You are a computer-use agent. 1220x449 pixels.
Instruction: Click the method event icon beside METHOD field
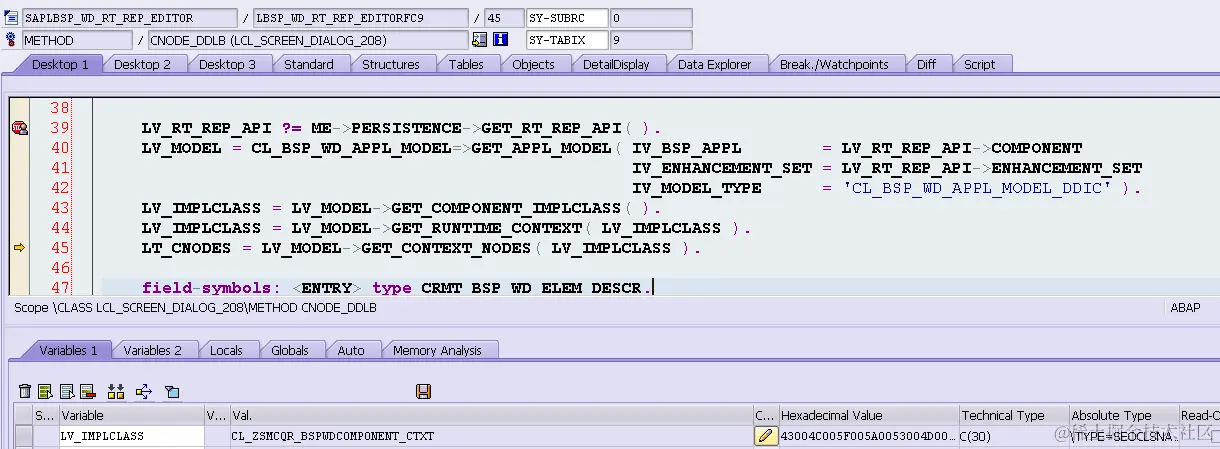click(11, 40)
